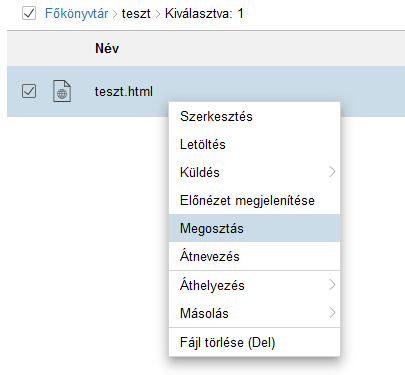Image resolution: width=405 pixels, height=375 pixels.
Task: Choose Szerkesztés from the context menu
Action: pyautogui.click(x=254, y=116)
